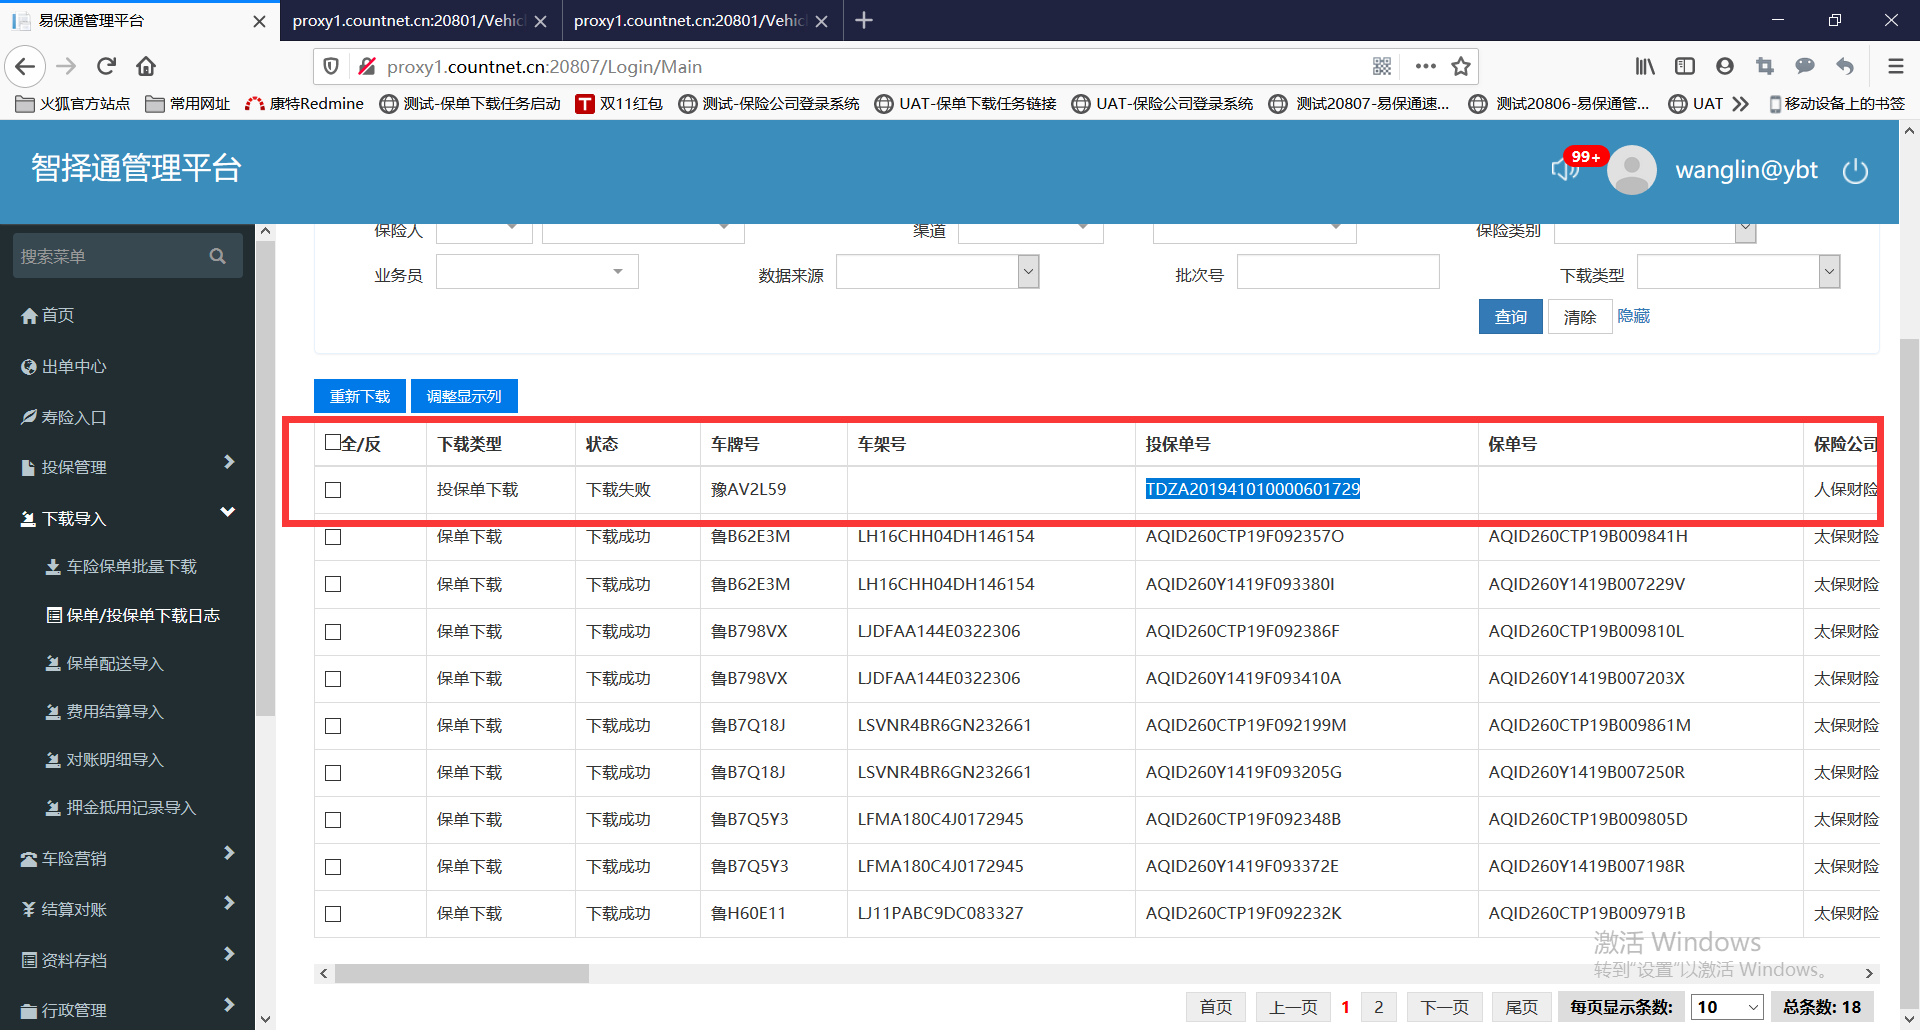Open 车险保单批量下载 menu item
The image size is (1920, 1030).
pos(131,567)
